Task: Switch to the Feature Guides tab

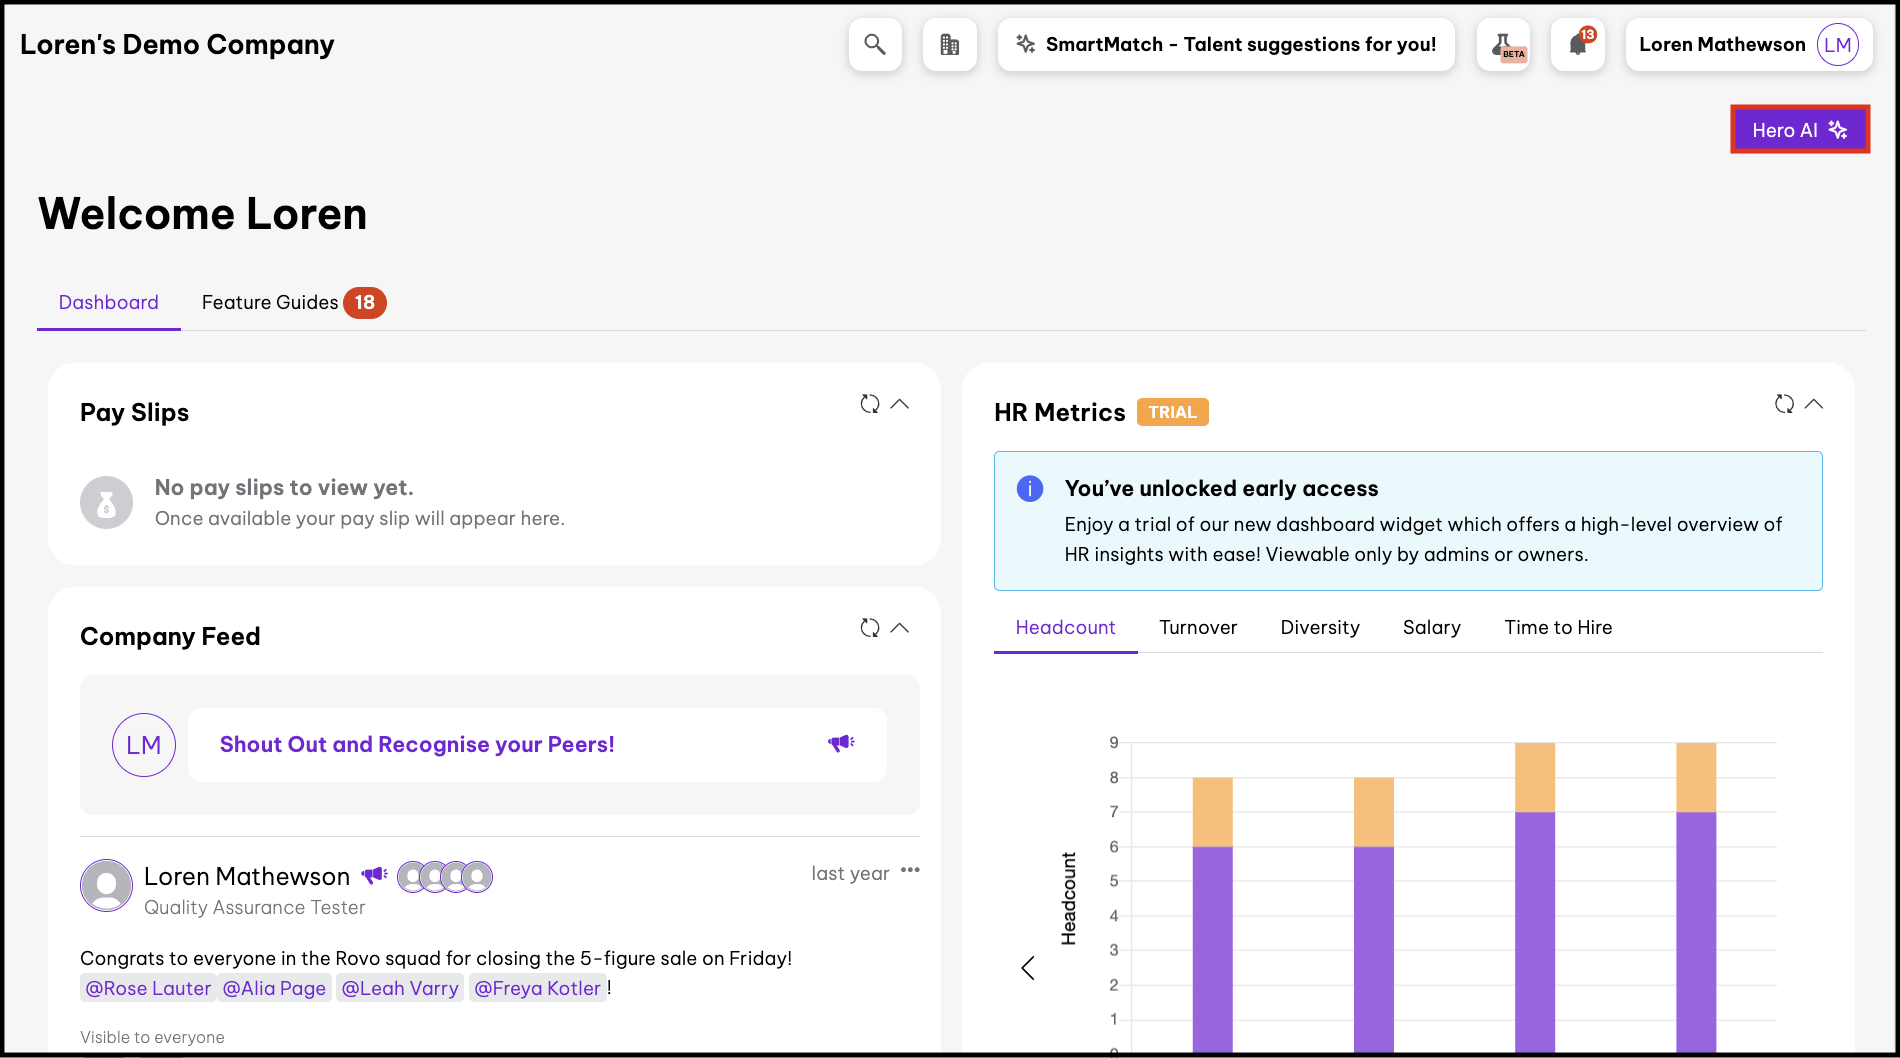Action: (x=293, y=302)
